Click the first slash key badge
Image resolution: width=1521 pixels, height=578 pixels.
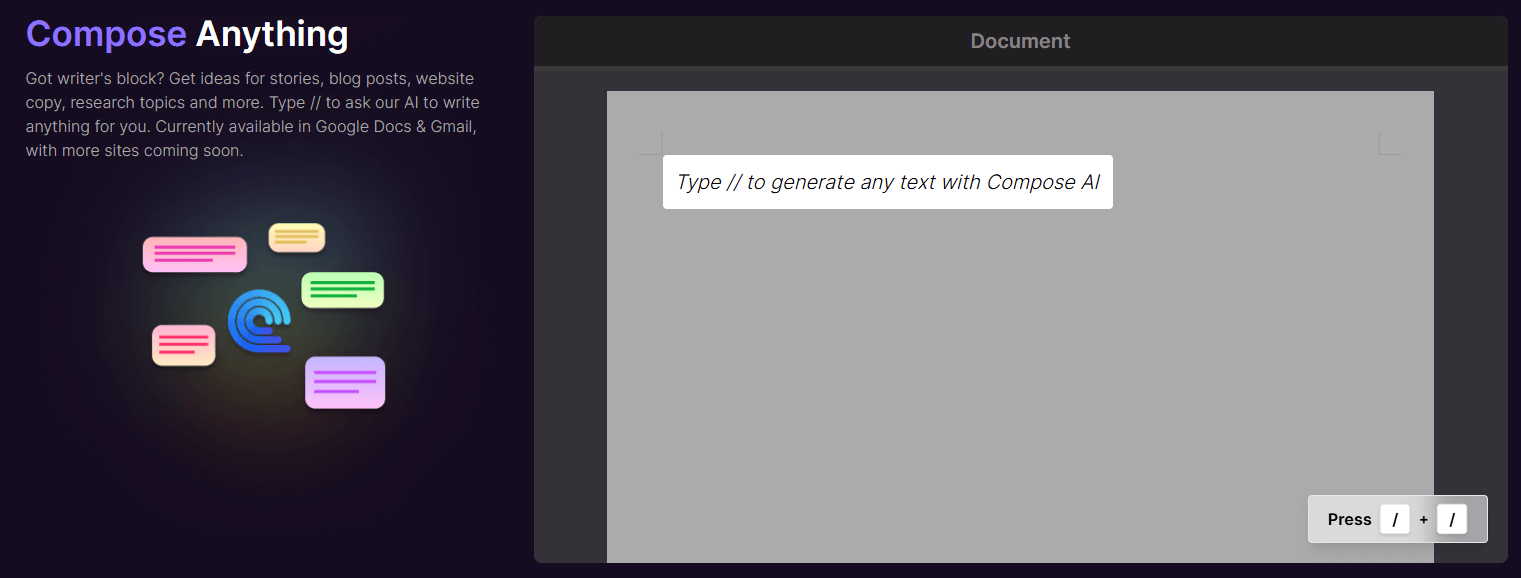point(1394,519)
